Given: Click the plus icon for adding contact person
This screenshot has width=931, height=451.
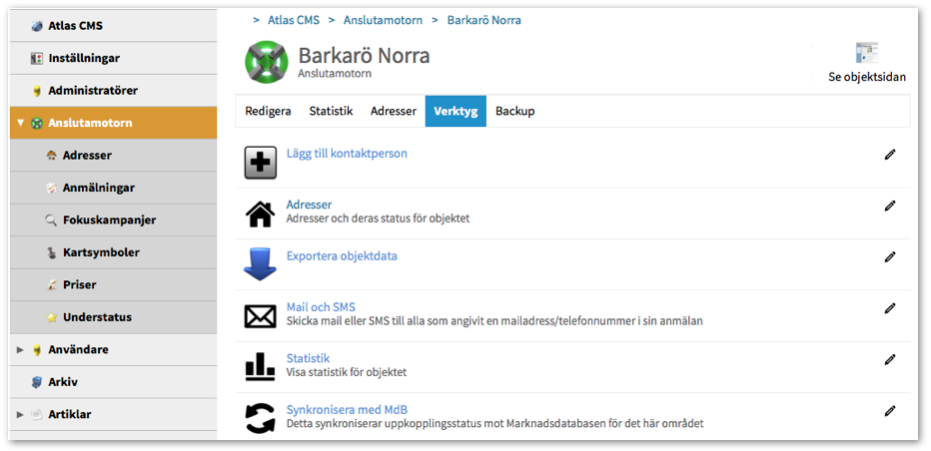Looking at the screenshot, I should 261,163.
